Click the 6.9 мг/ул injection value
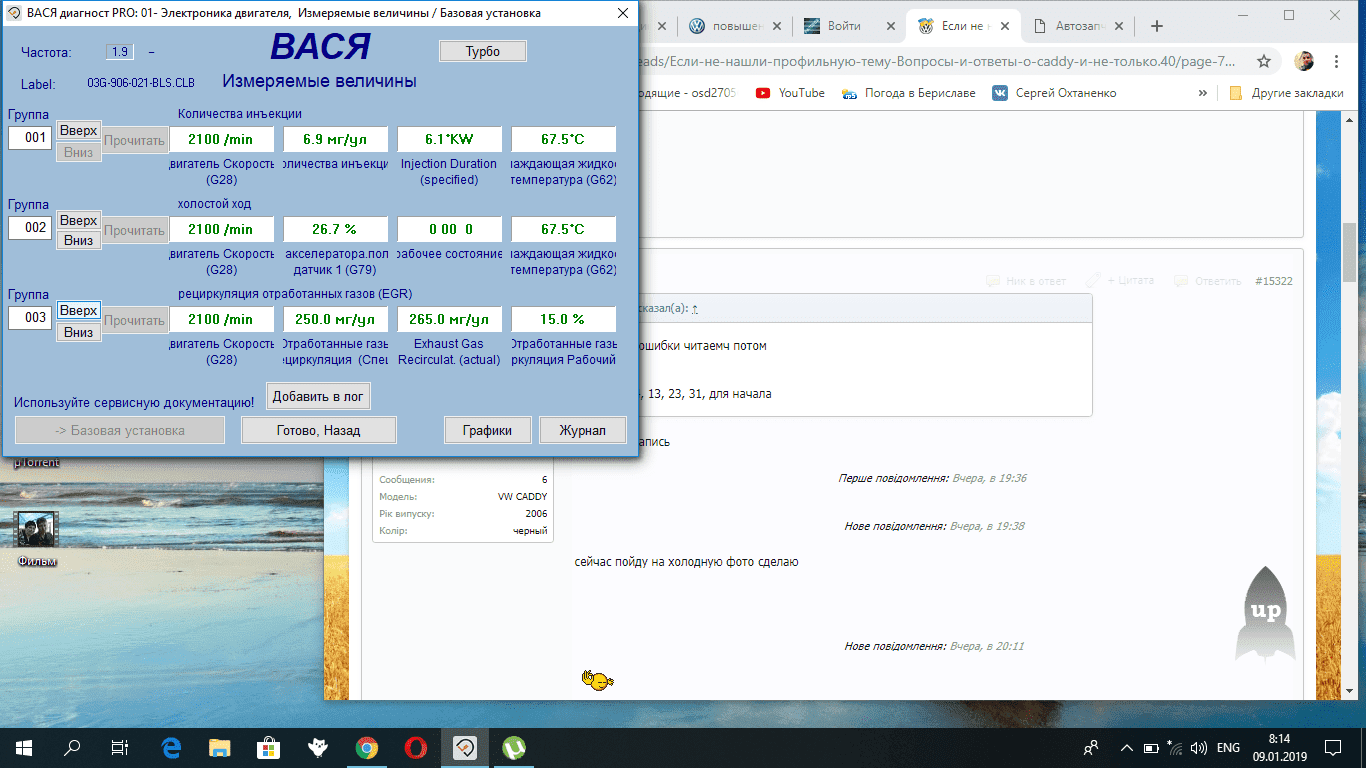Screen dimensions: 1366x768 coord(335,139)
